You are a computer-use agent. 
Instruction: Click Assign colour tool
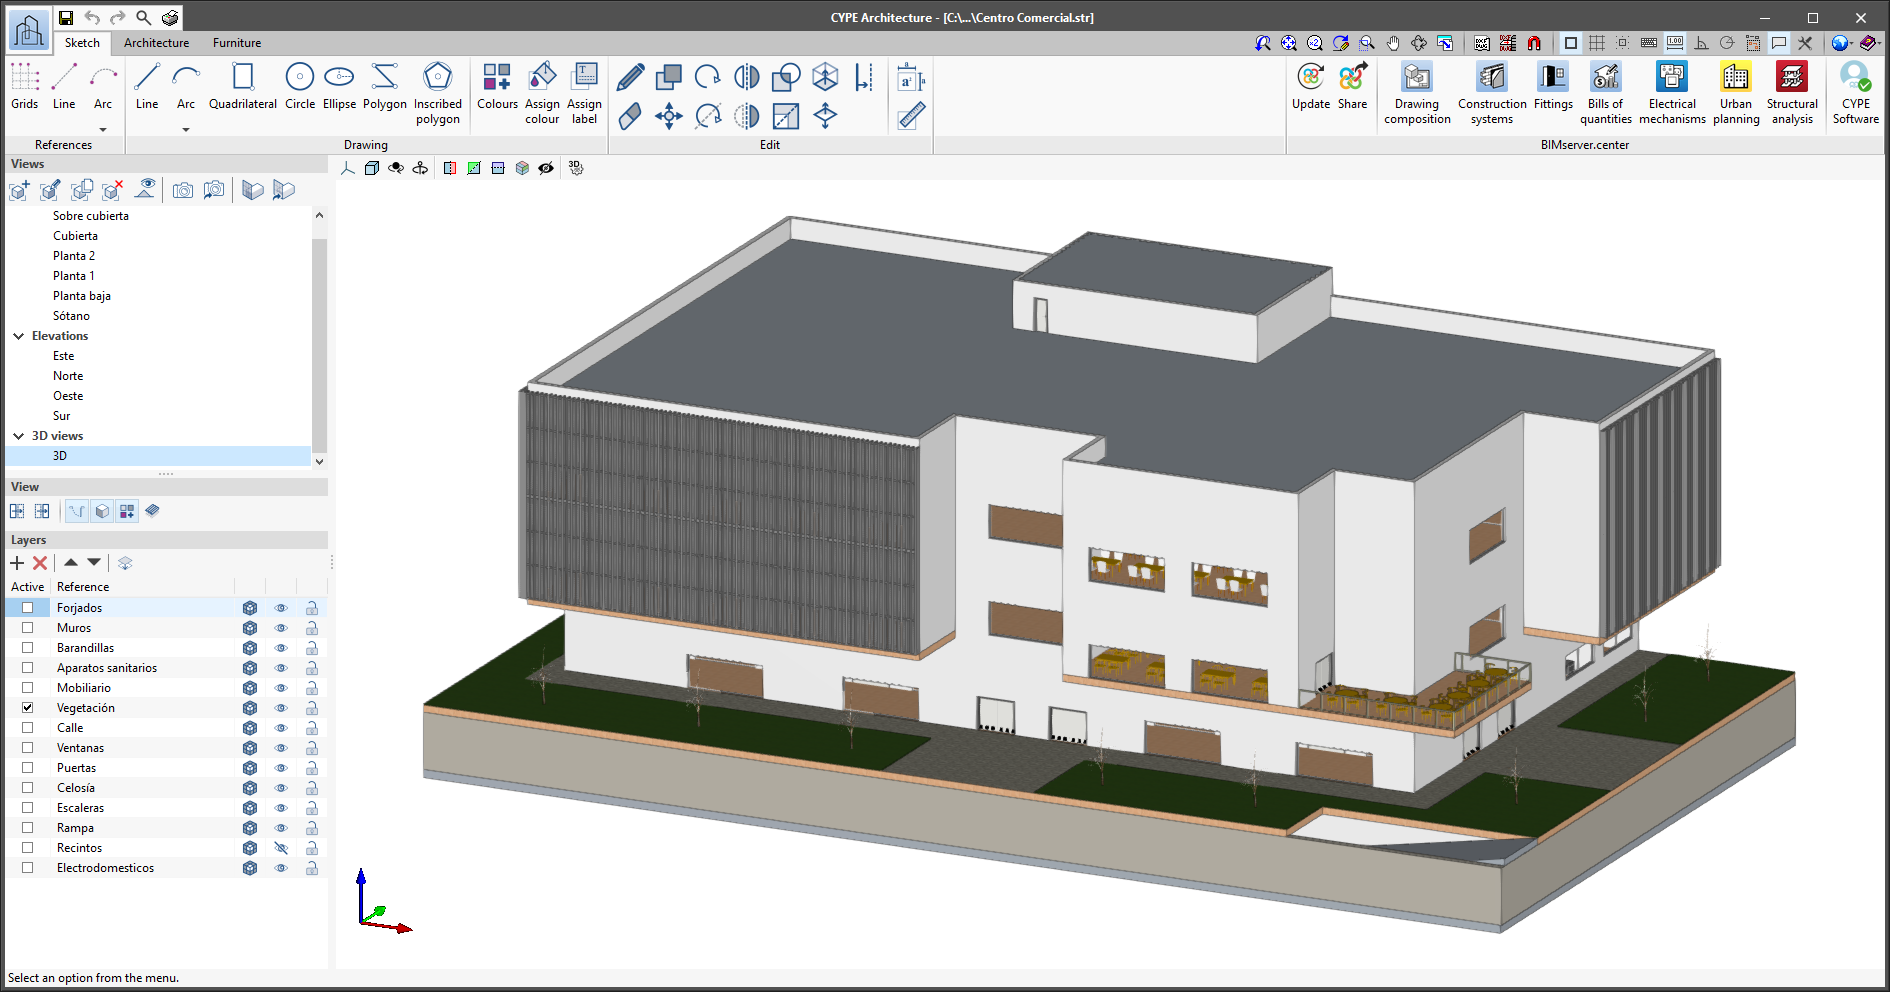542,93
